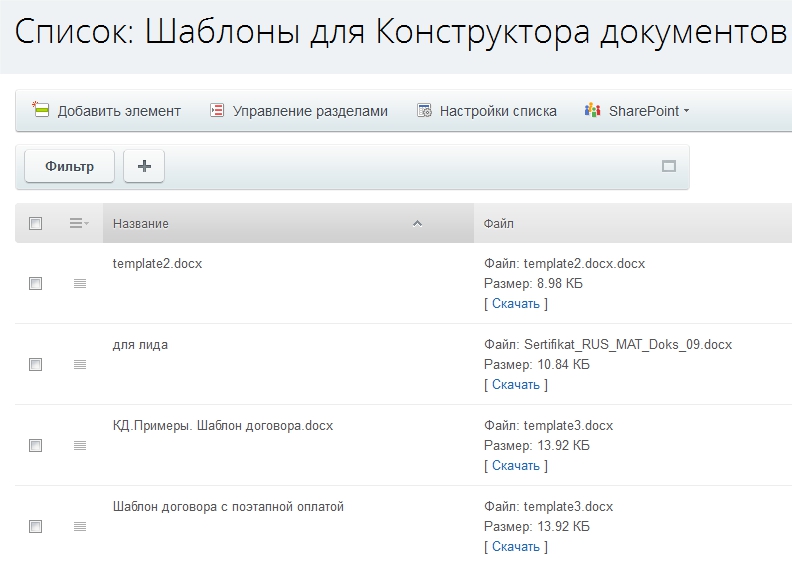The height and width of the screenshot is (565, 792).
Task: Click the List settings gear icon
Action: click(424, 111)
